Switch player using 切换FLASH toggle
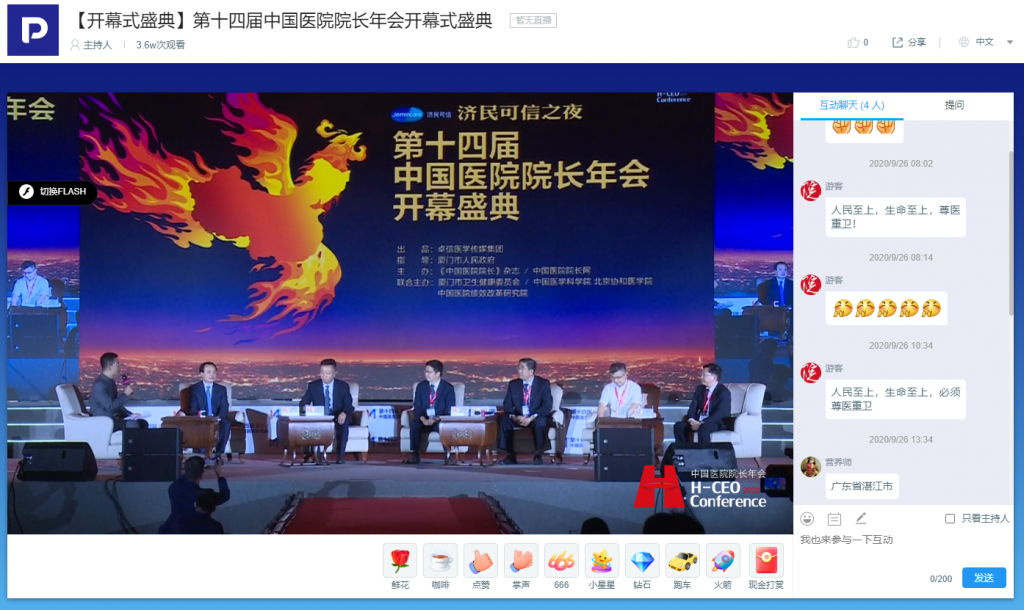Screen dimensions: 1024x610 (52, 191)
